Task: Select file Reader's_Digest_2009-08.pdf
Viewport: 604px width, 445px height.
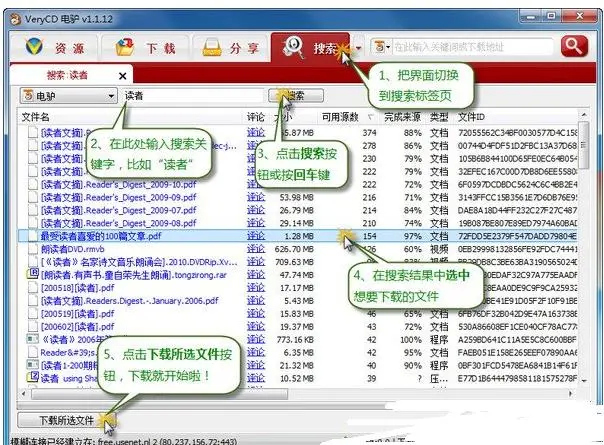Action: [x=119, y=223]
